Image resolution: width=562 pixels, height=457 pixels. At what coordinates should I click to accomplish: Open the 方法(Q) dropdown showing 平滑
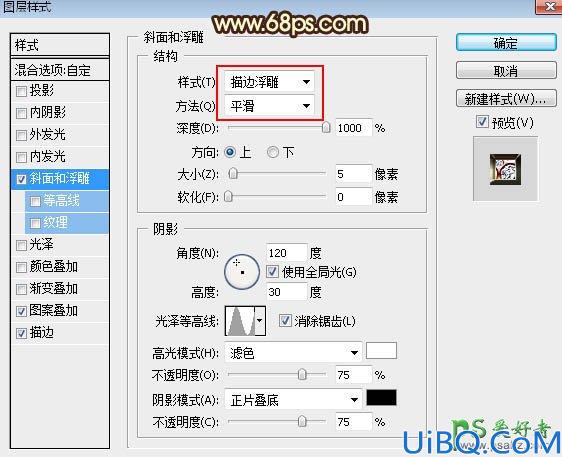tap(269, 105)
